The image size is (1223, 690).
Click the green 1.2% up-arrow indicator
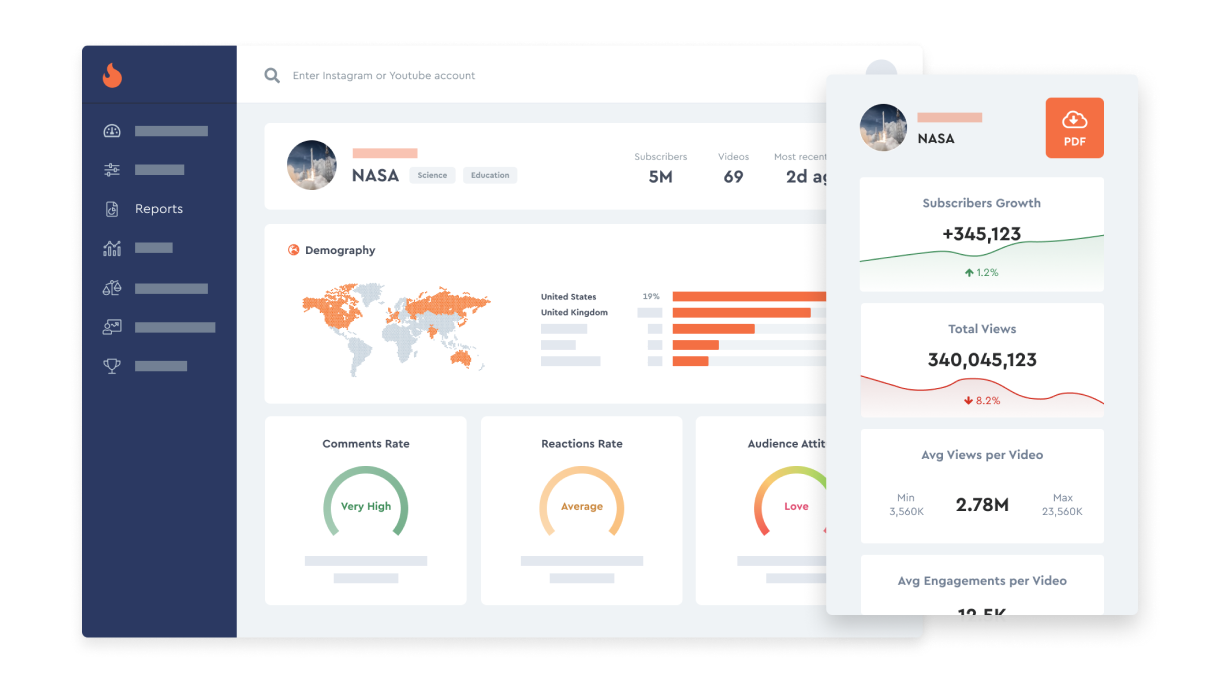click(982, 273)
